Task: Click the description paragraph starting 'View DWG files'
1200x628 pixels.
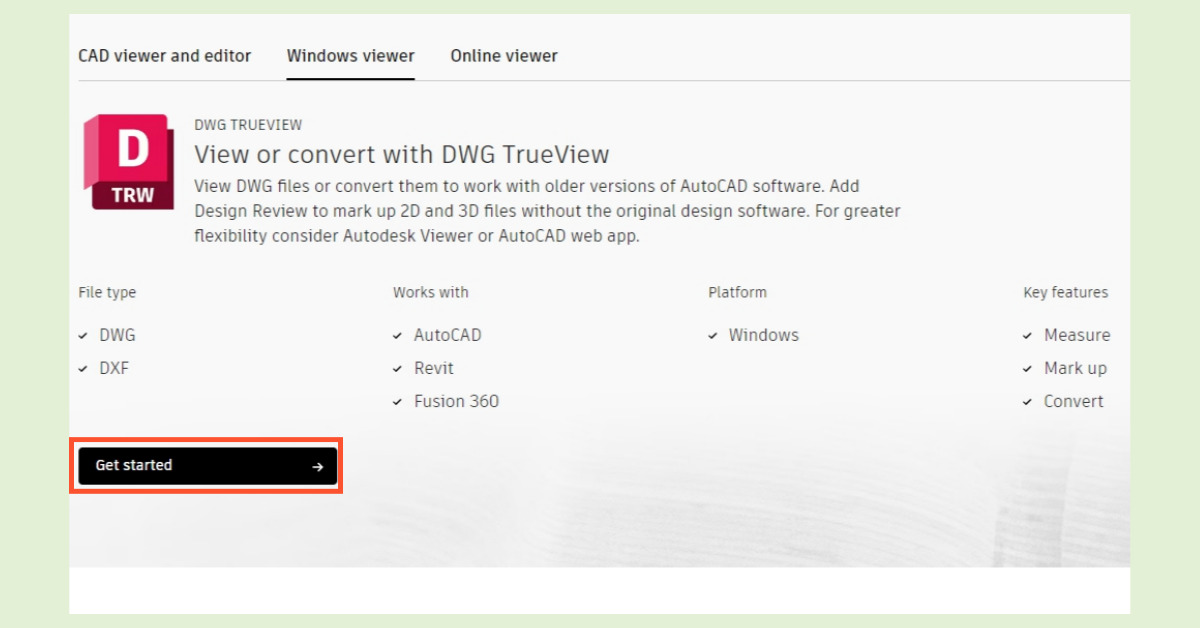Action: coord(547,211)
